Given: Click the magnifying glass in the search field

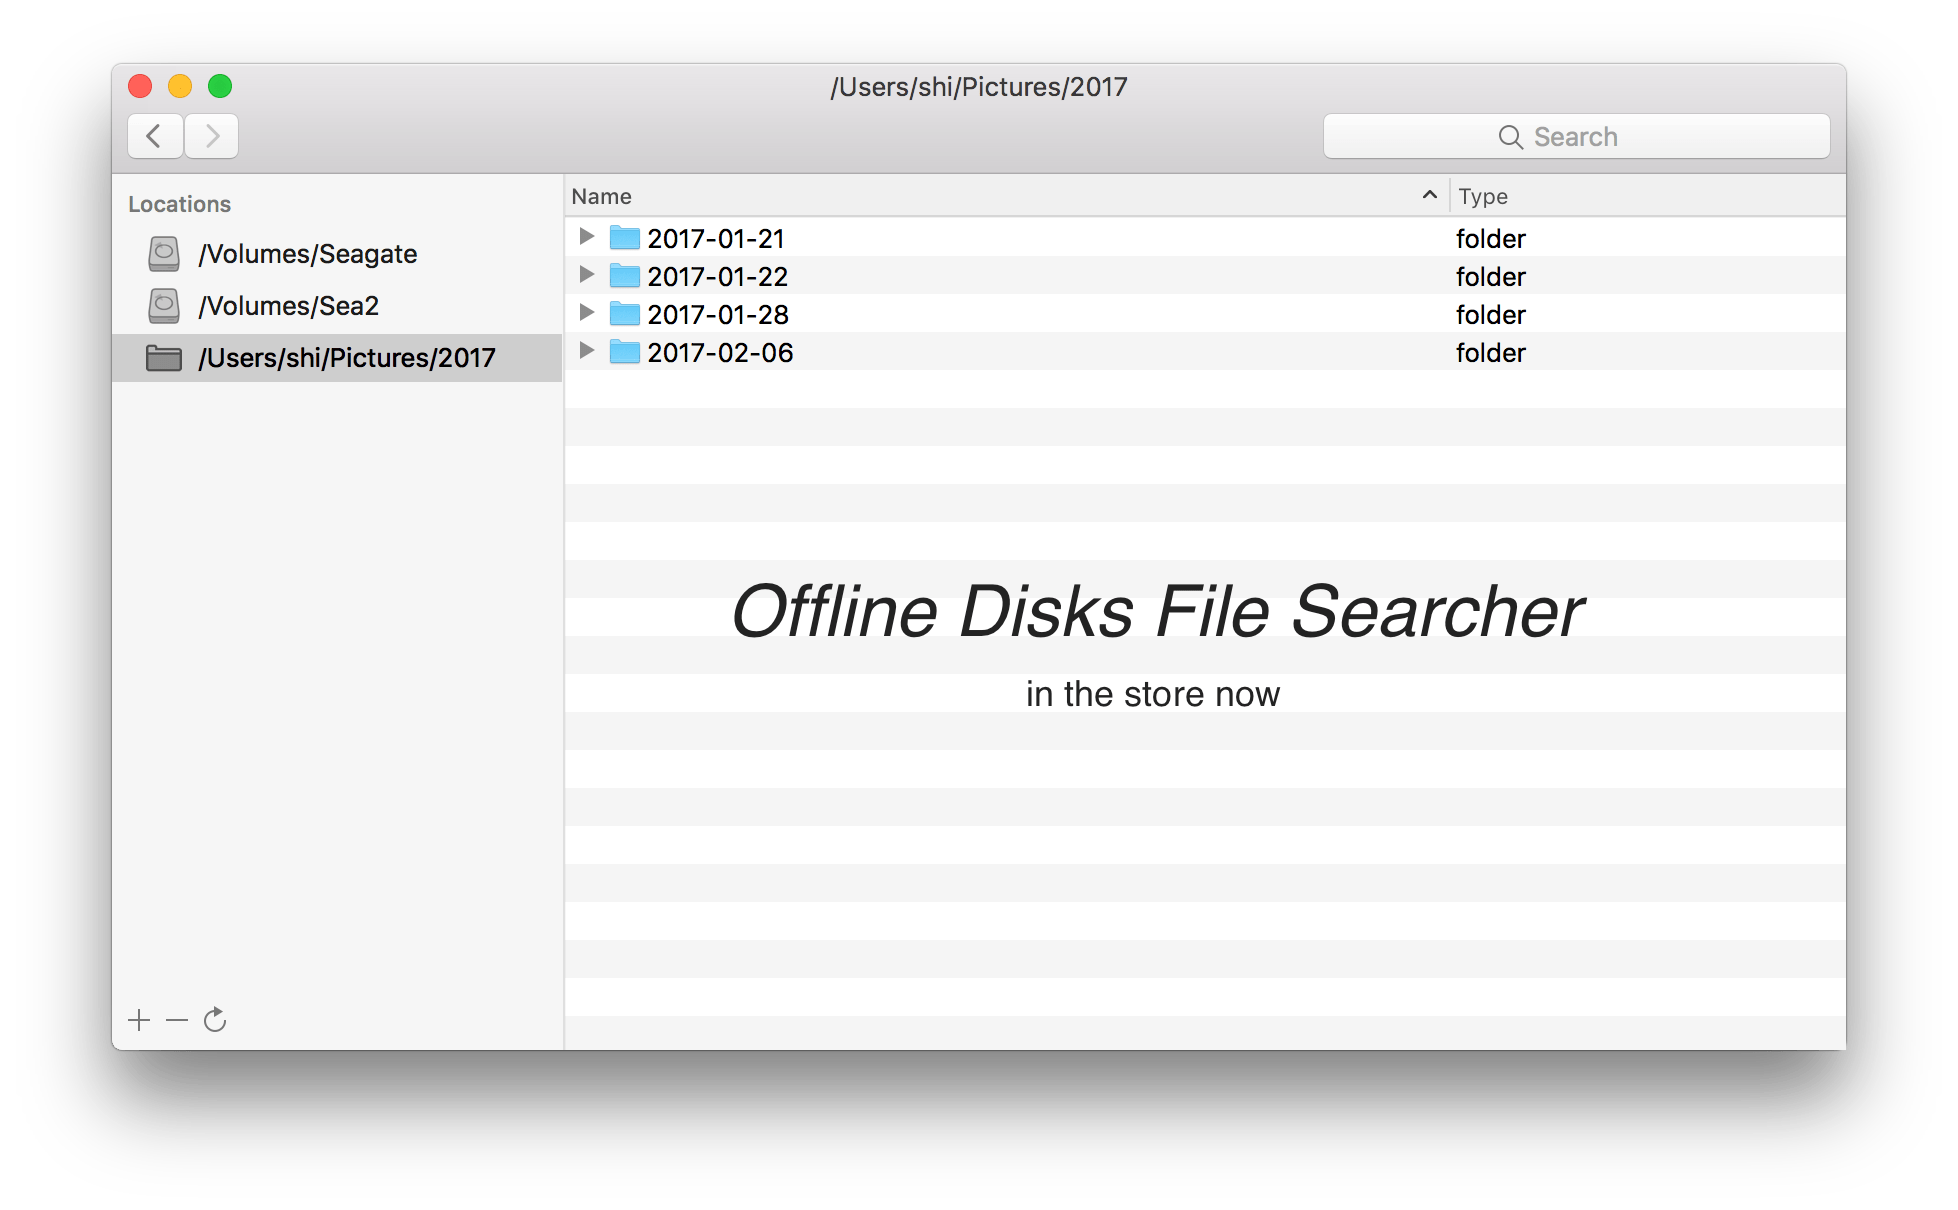Looking at the screenshot, I should pyautogui.click(x=1510, y=136).
